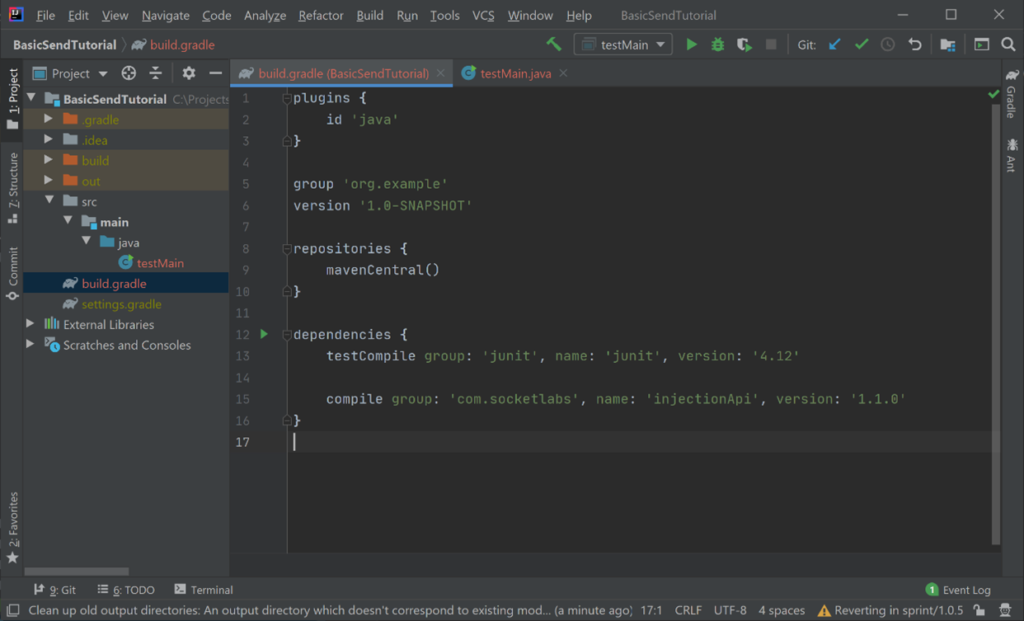Click the lock icon in status bar
The height and width of the screenshot is (621, 1024).
click(979, 611)
